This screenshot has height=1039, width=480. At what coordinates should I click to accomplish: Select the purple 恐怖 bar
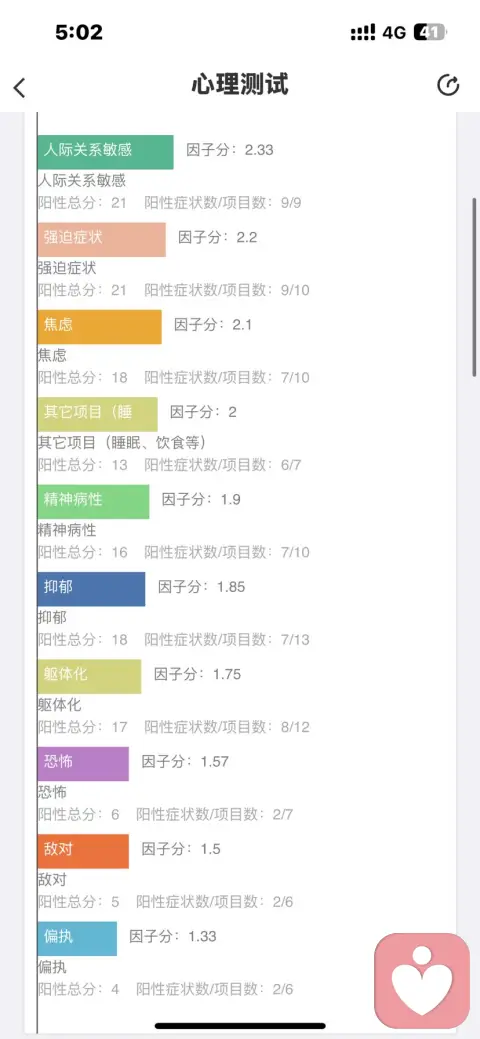83,764
